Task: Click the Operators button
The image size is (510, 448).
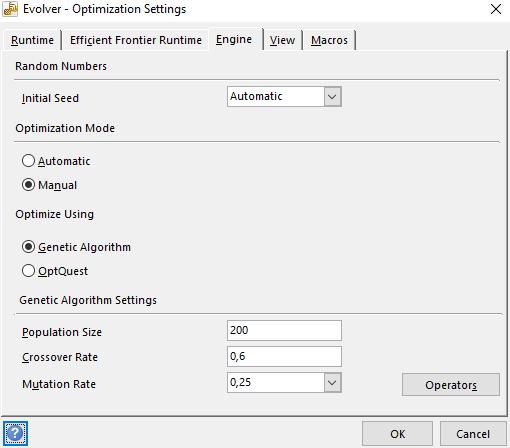Action: pyautogui.click(x=451, y=385)
